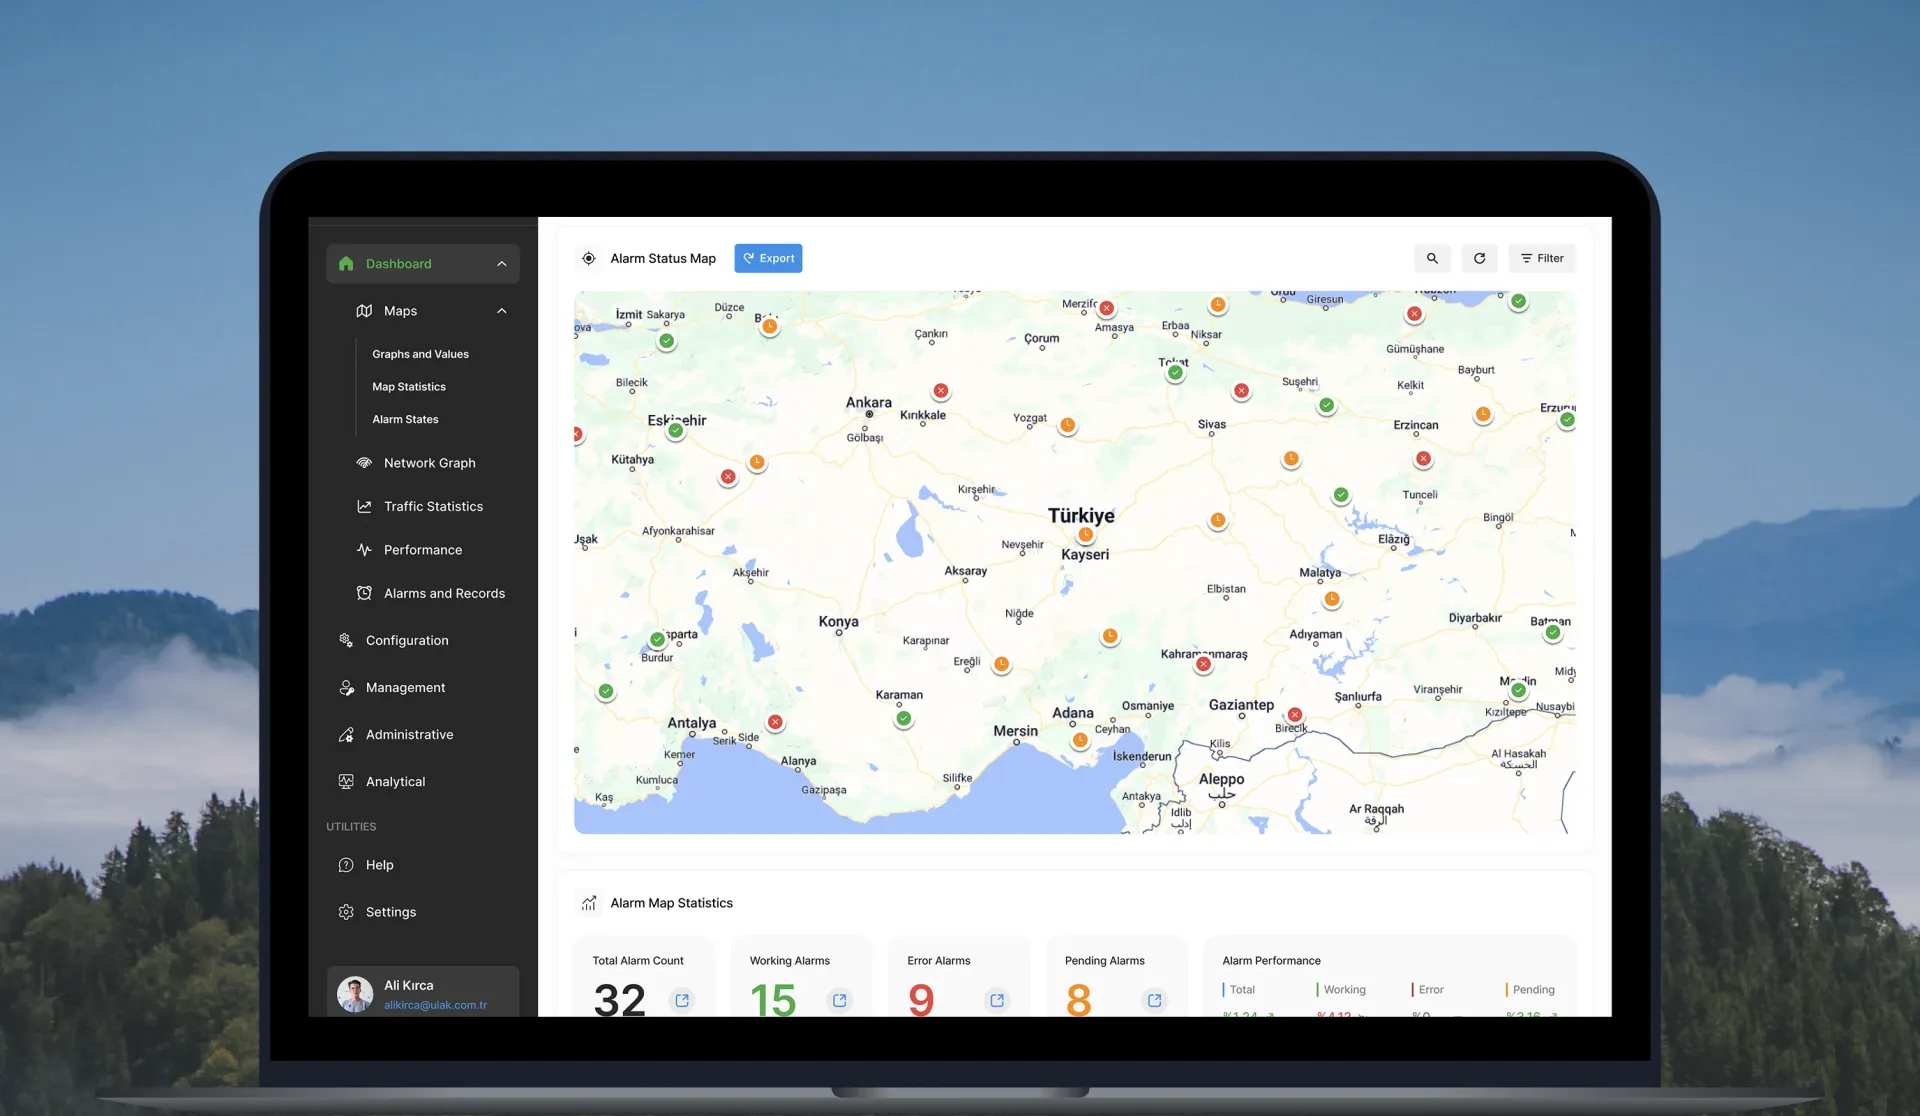Screen dimensions: 1920x1116
Task: Click the 'Alarm Status Map' heading
Action: pos(663,259)
